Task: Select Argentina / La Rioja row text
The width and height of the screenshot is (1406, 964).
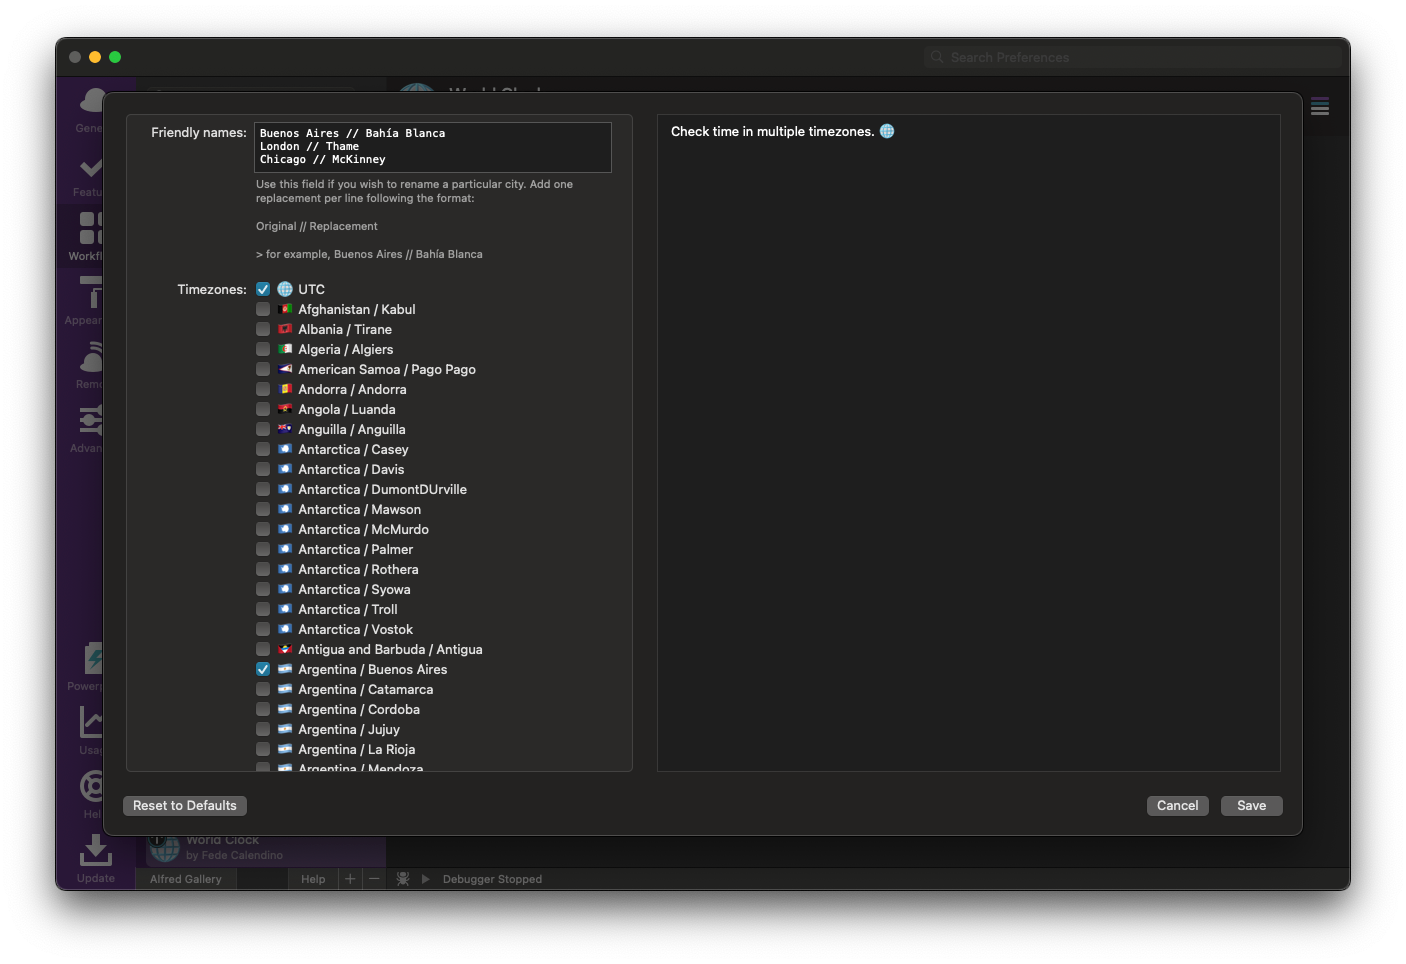Action: click(x=357, y=749)
